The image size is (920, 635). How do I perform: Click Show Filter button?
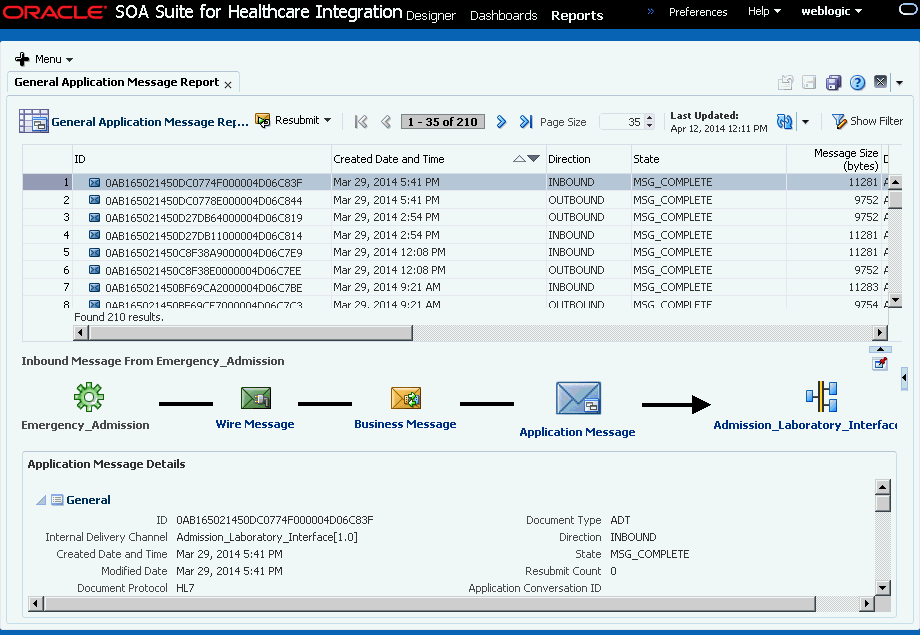[x=867, y=121]
